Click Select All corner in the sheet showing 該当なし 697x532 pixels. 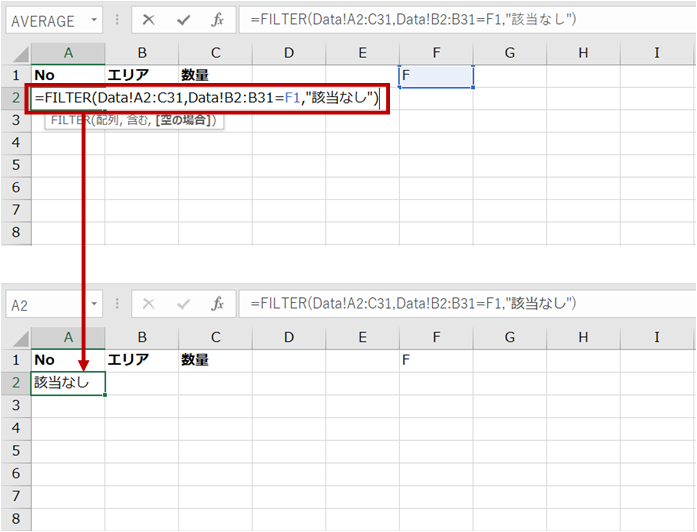pyautogui.click(x=15, y=337)
